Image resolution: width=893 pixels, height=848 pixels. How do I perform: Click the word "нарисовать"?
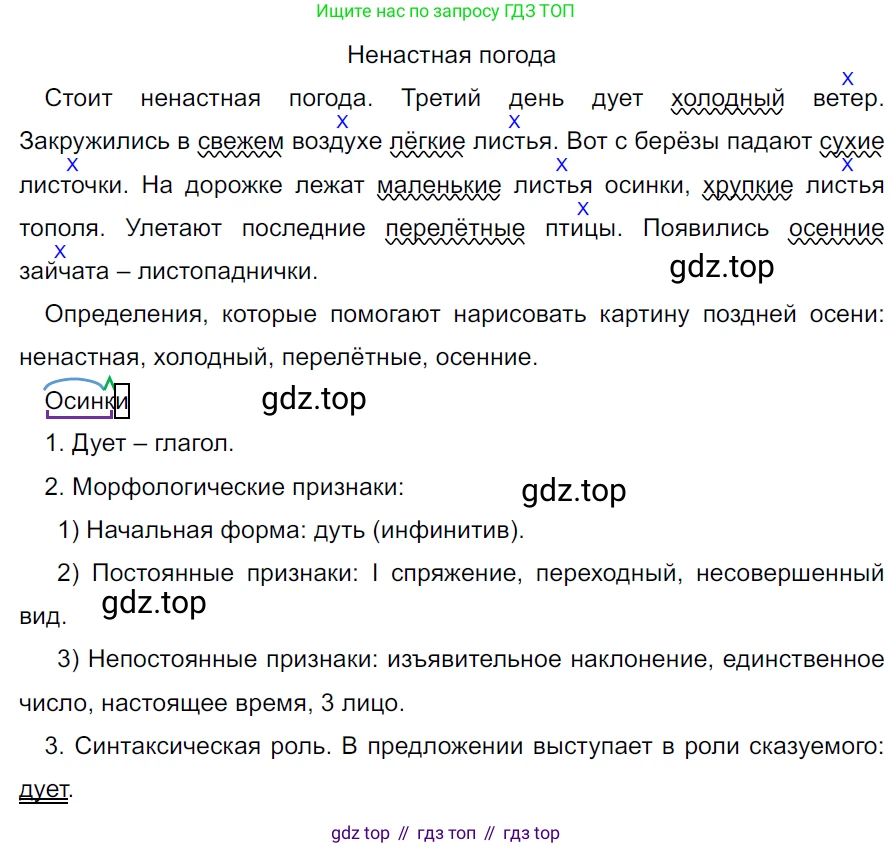520,314
